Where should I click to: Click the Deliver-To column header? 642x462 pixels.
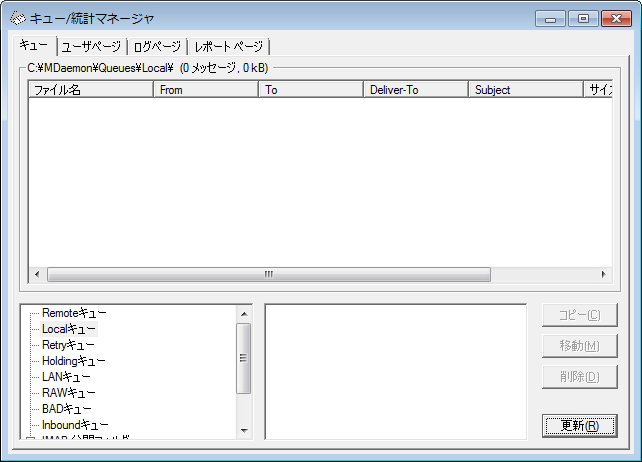tap(415, 90)
